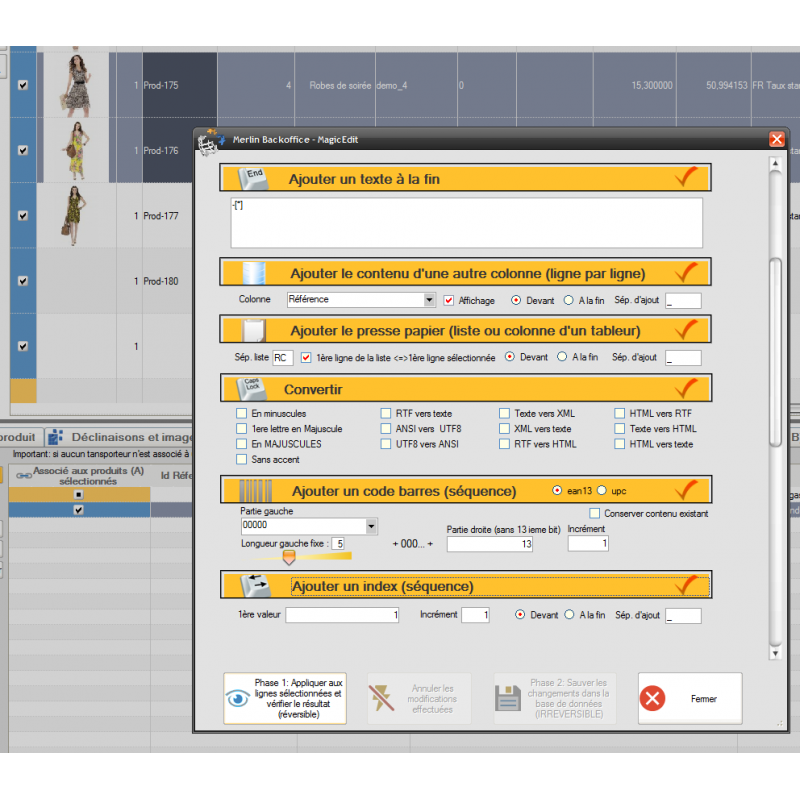Enable the En minuscules checkbox
This screenshot has width=800, height=800.
click(241, 413)
